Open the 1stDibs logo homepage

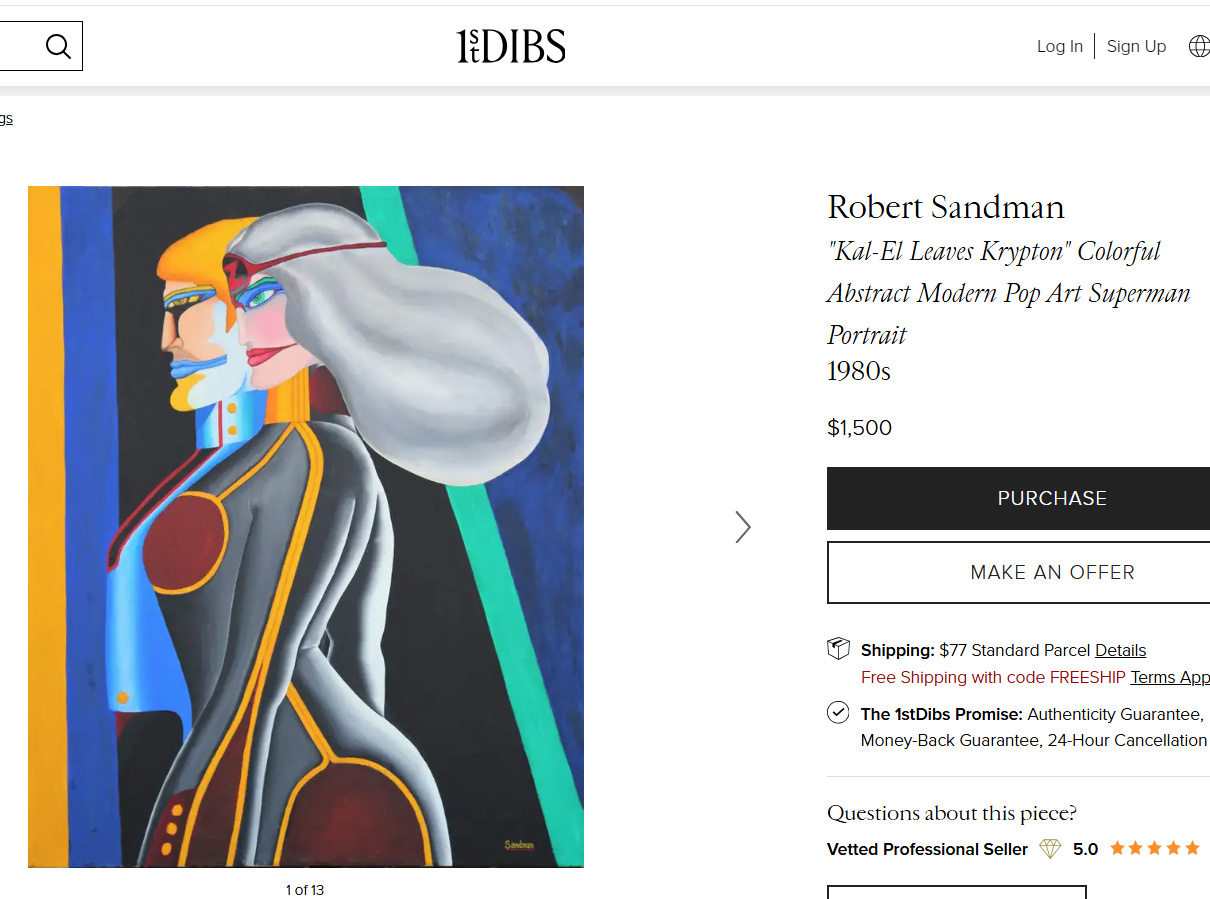(511, 46)
